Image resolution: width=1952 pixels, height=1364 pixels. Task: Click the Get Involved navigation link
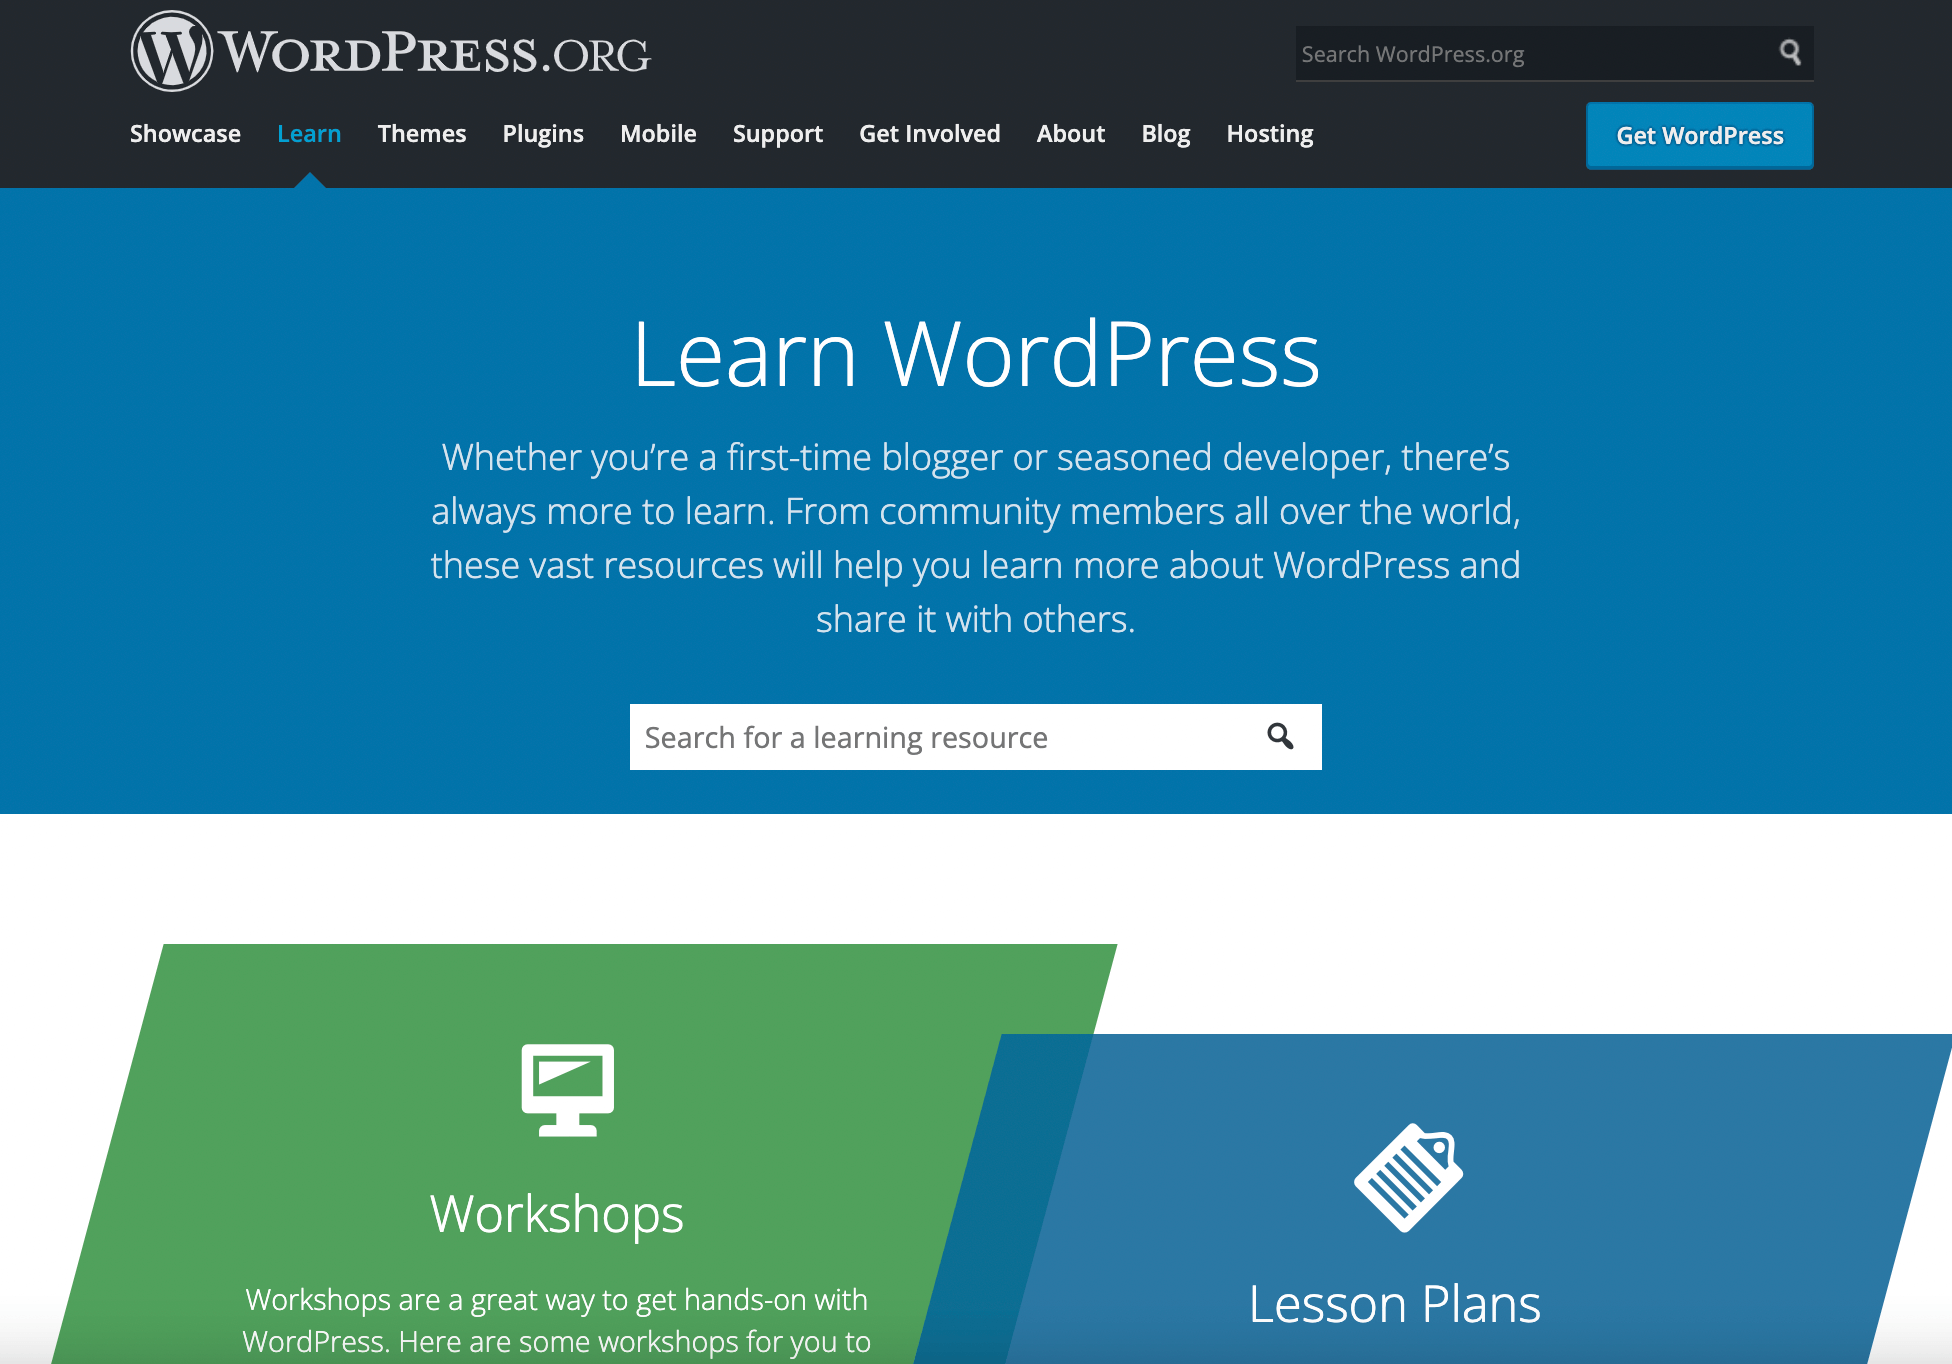(930, 133)
